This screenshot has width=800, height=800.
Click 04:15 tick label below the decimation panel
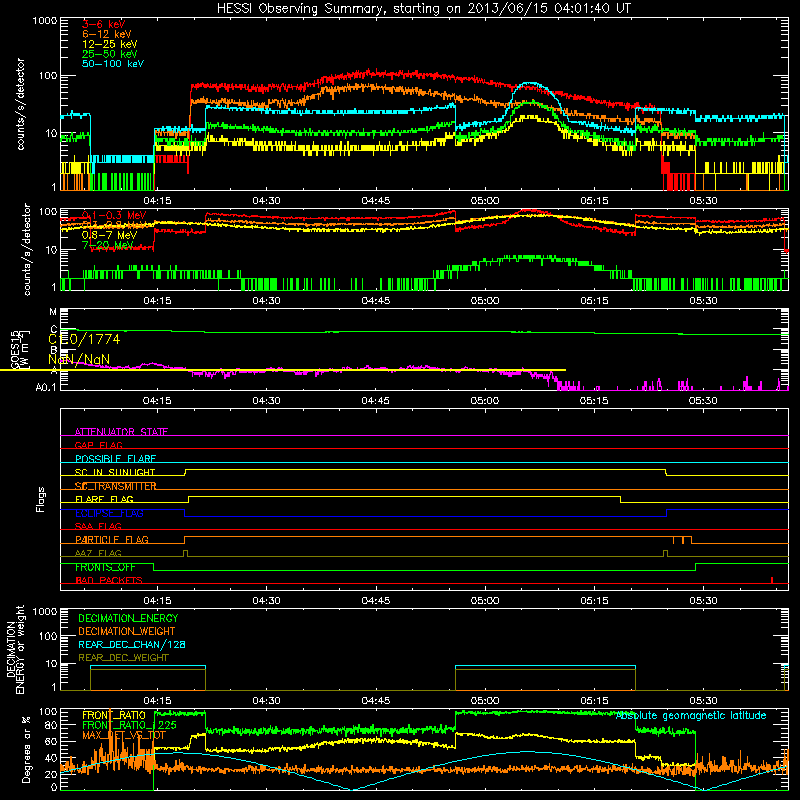click(157, 701)
